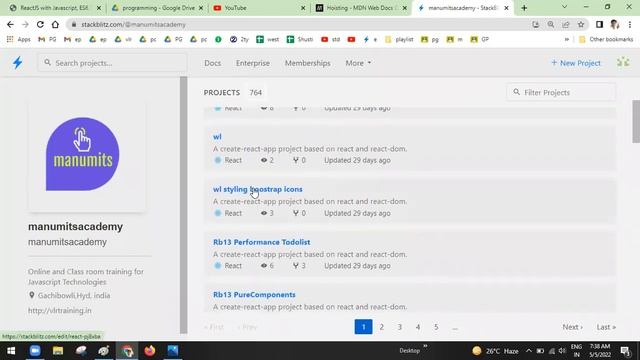This screenshot has width=640, height=360.
Task: Open the Apps bookmark shortcut
Action: click(x=19, y=39)
